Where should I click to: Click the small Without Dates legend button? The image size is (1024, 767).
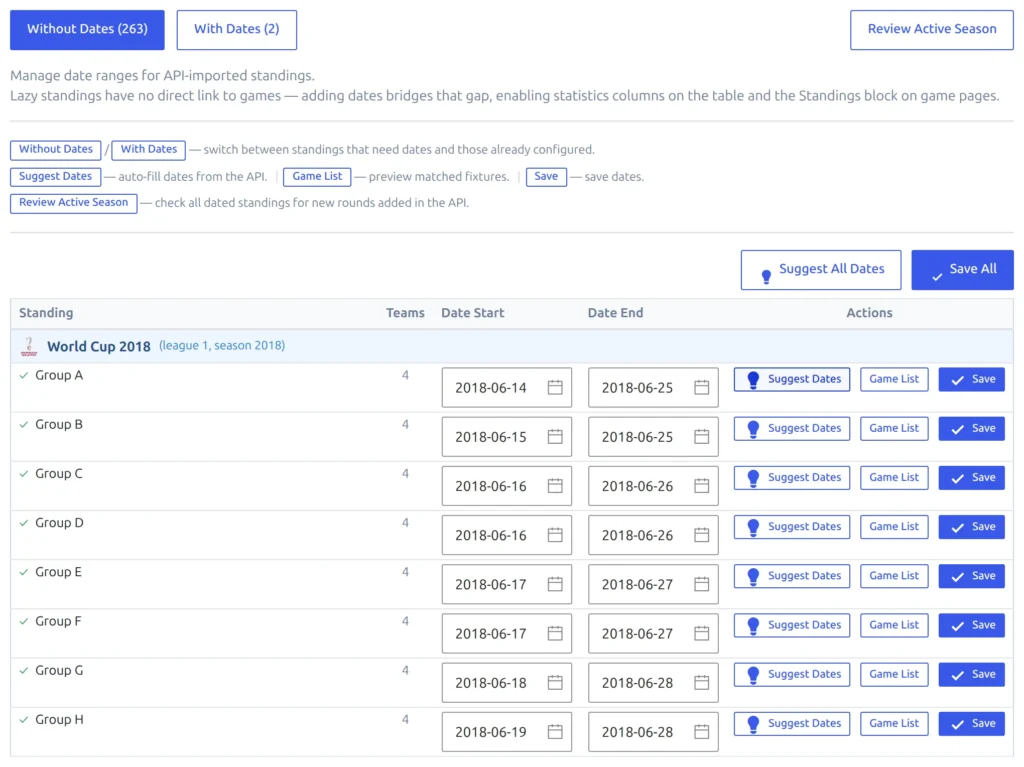point(56,150)
